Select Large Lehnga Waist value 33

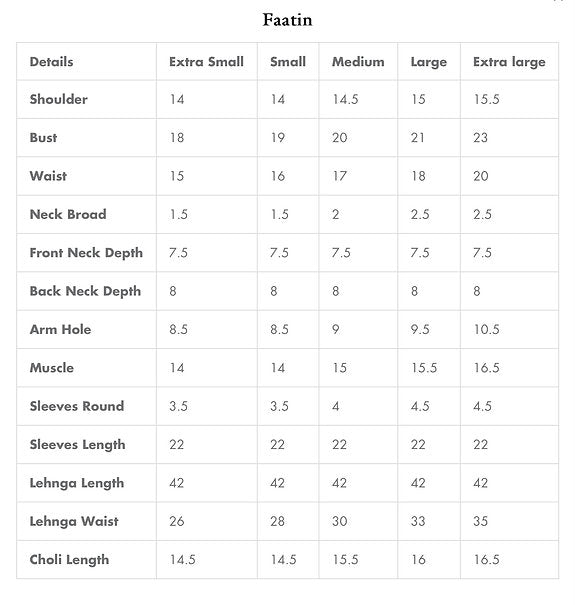418,521
